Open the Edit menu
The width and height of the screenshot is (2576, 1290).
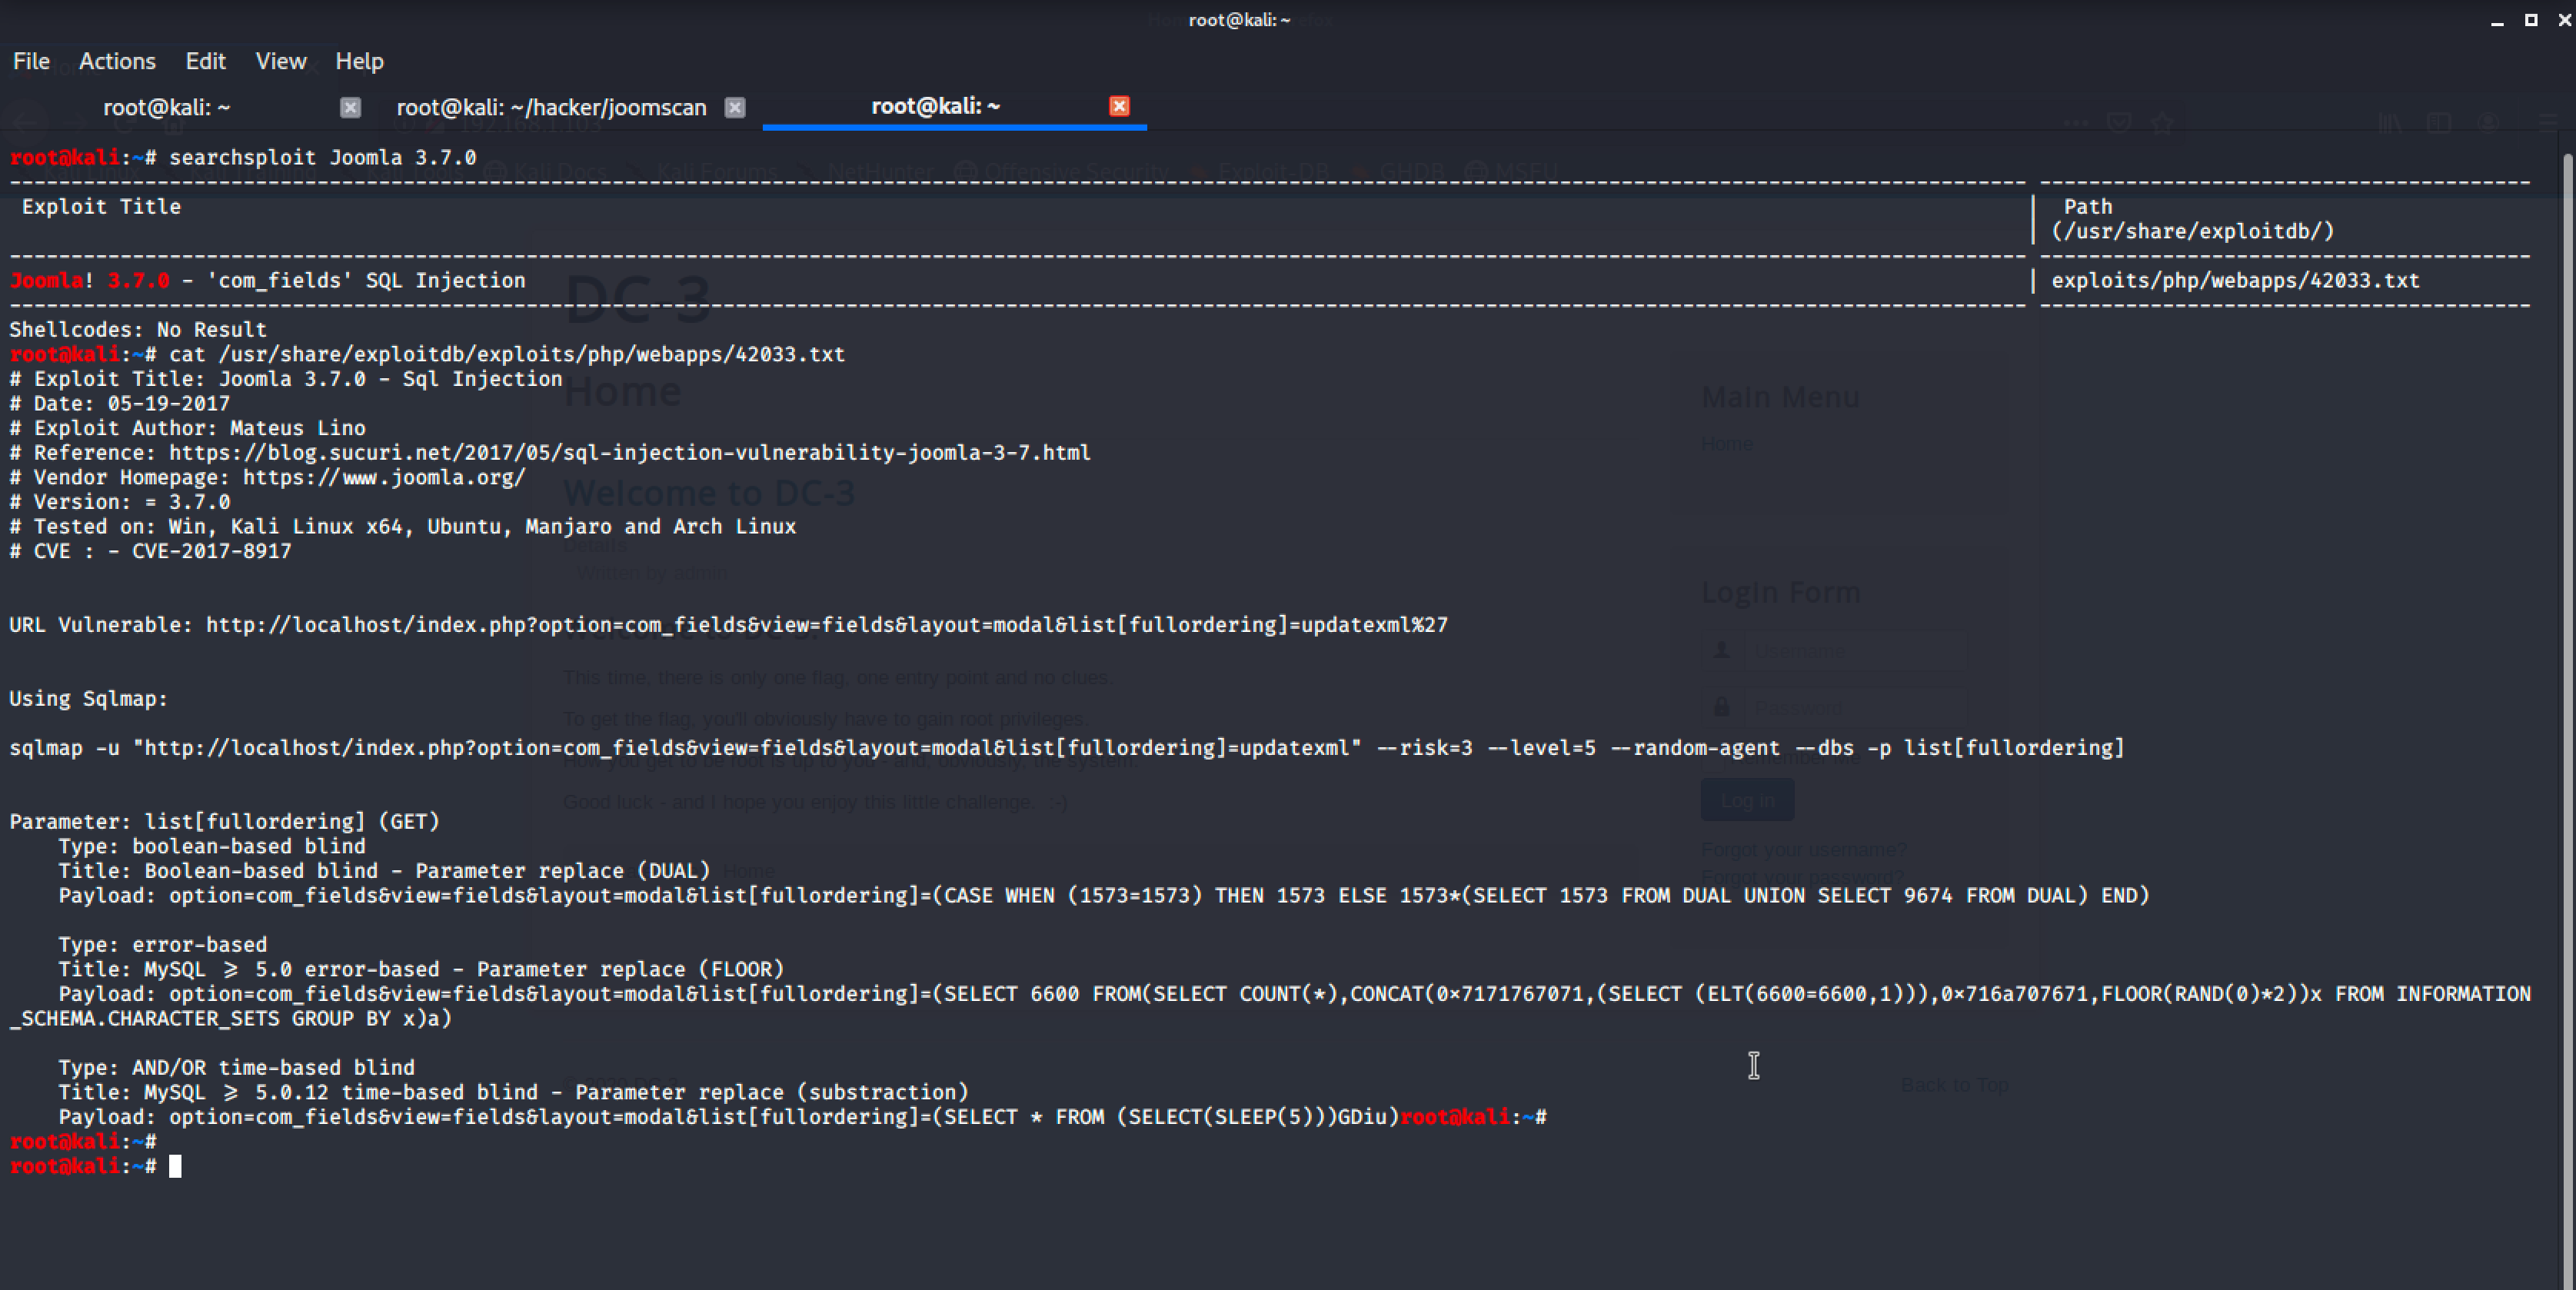tap(205, 61)
